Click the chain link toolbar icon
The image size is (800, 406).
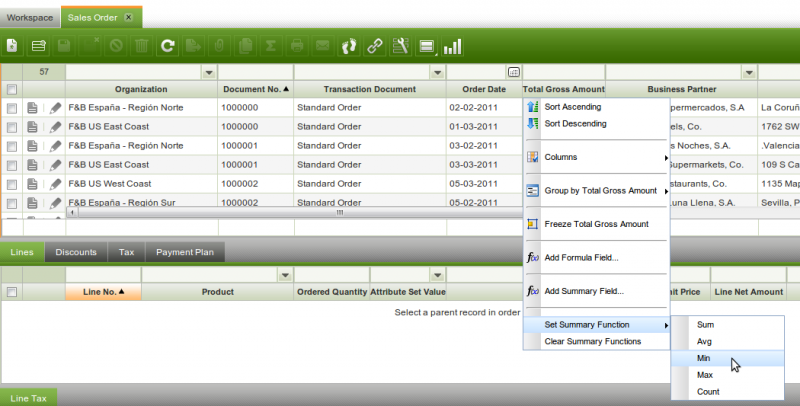pos(375,46)
